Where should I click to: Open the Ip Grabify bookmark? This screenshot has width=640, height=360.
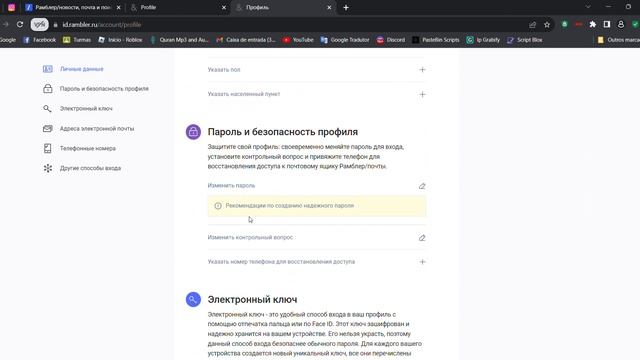[x=483, y=40]
